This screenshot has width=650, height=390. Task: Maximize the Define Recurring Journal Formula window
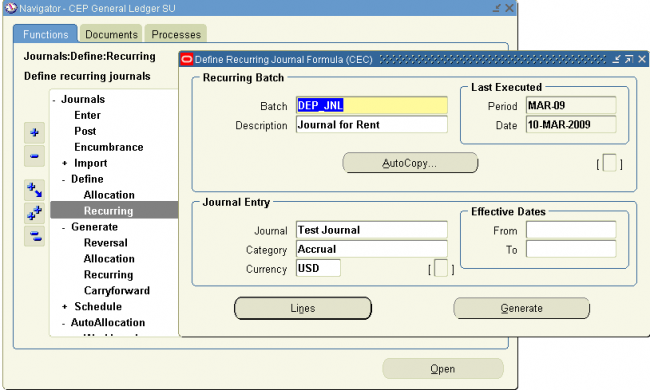629,59
